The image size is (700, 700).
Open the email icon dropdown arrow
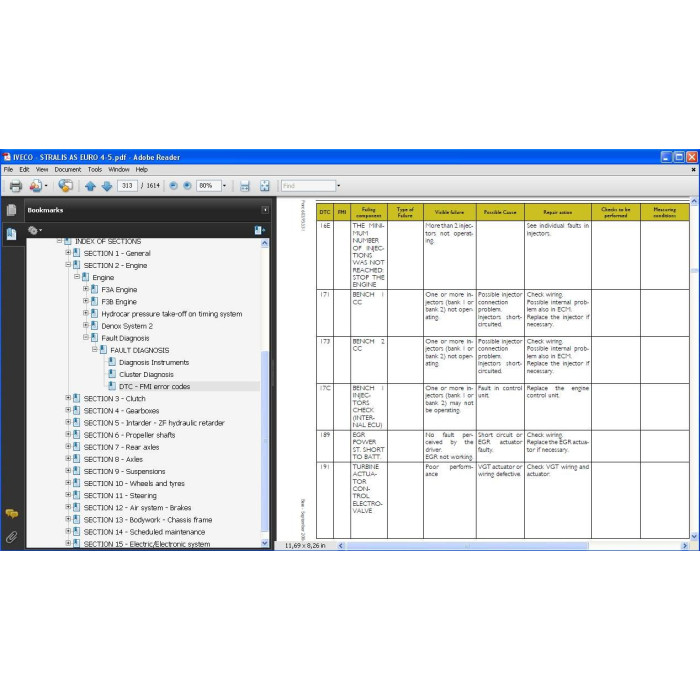[x=46, y=186]
